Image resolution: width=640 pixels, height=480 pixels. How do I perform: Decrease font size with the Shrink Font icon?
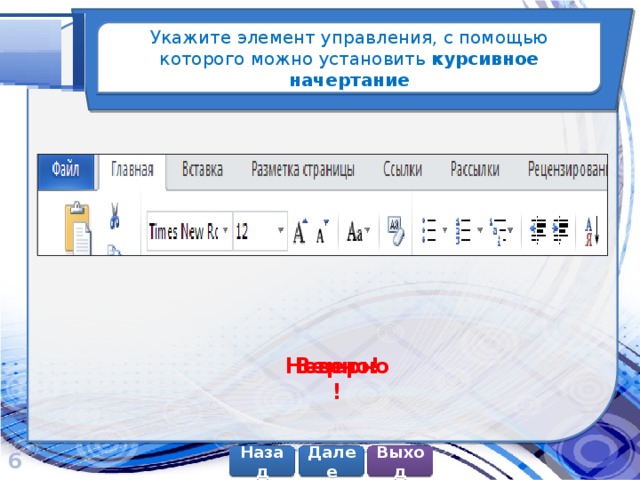[x=322, y=231]
